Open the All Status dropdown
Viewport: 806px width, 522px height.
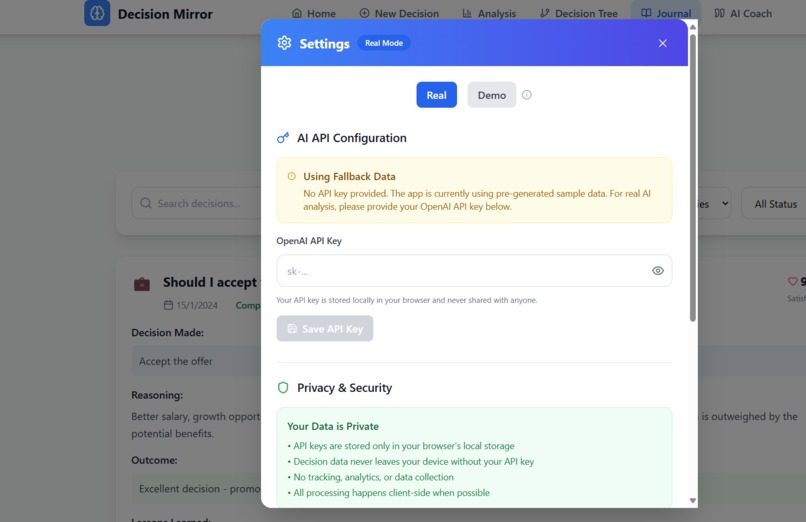point(775,204)
